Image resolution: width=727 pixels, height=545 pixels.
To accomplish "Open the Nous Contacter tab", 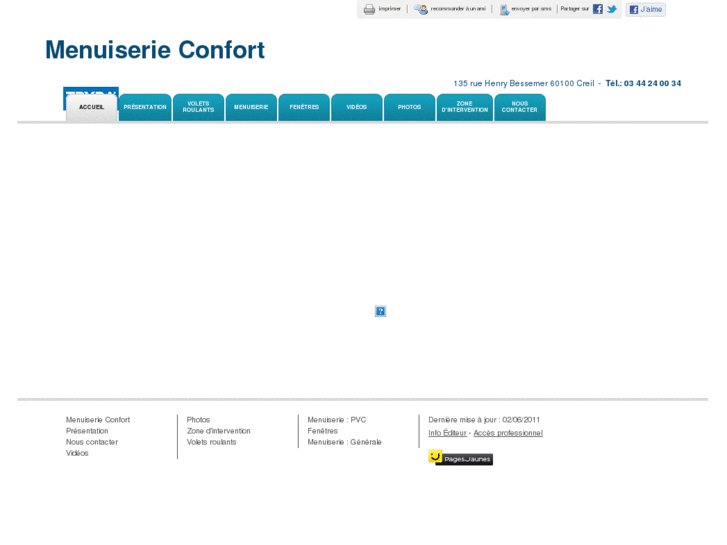I will [520, 107].
